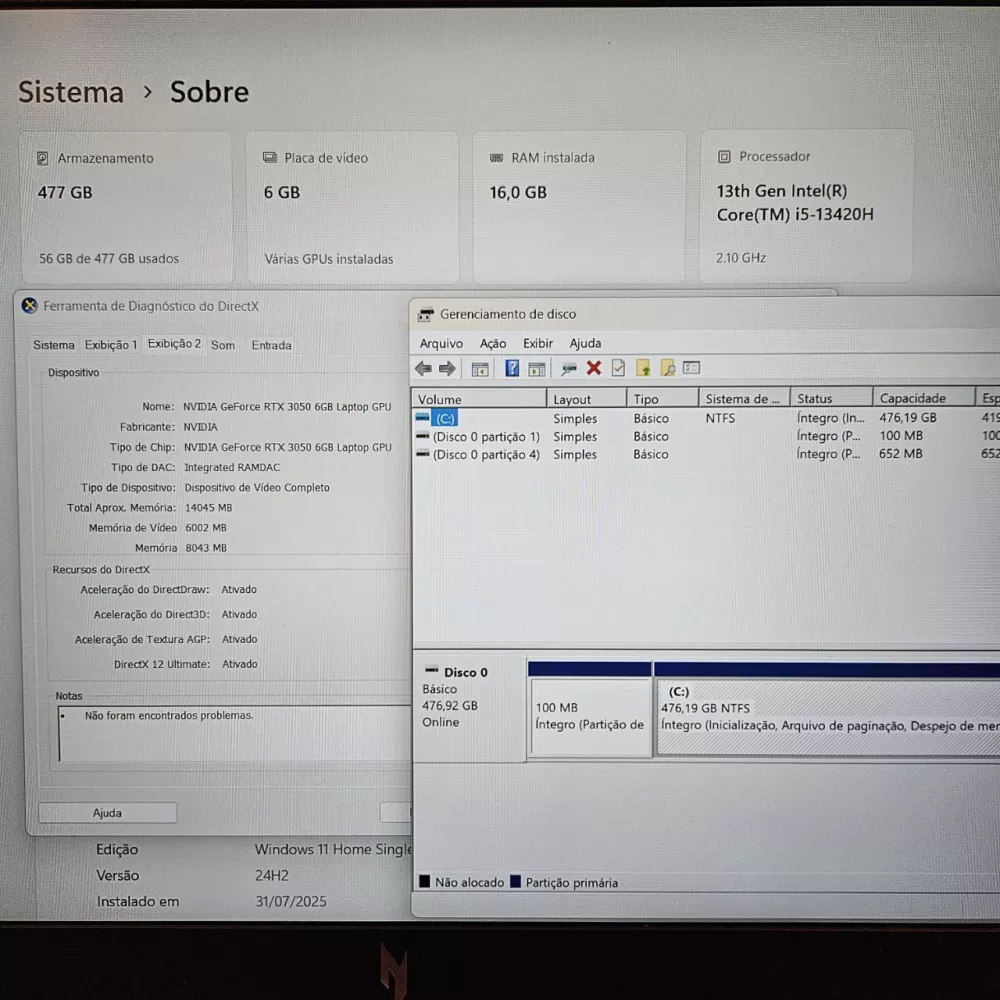Sort by the Sistema de... column header
The height and width of the screenshot is (1000, 1000).
(744, 399)
